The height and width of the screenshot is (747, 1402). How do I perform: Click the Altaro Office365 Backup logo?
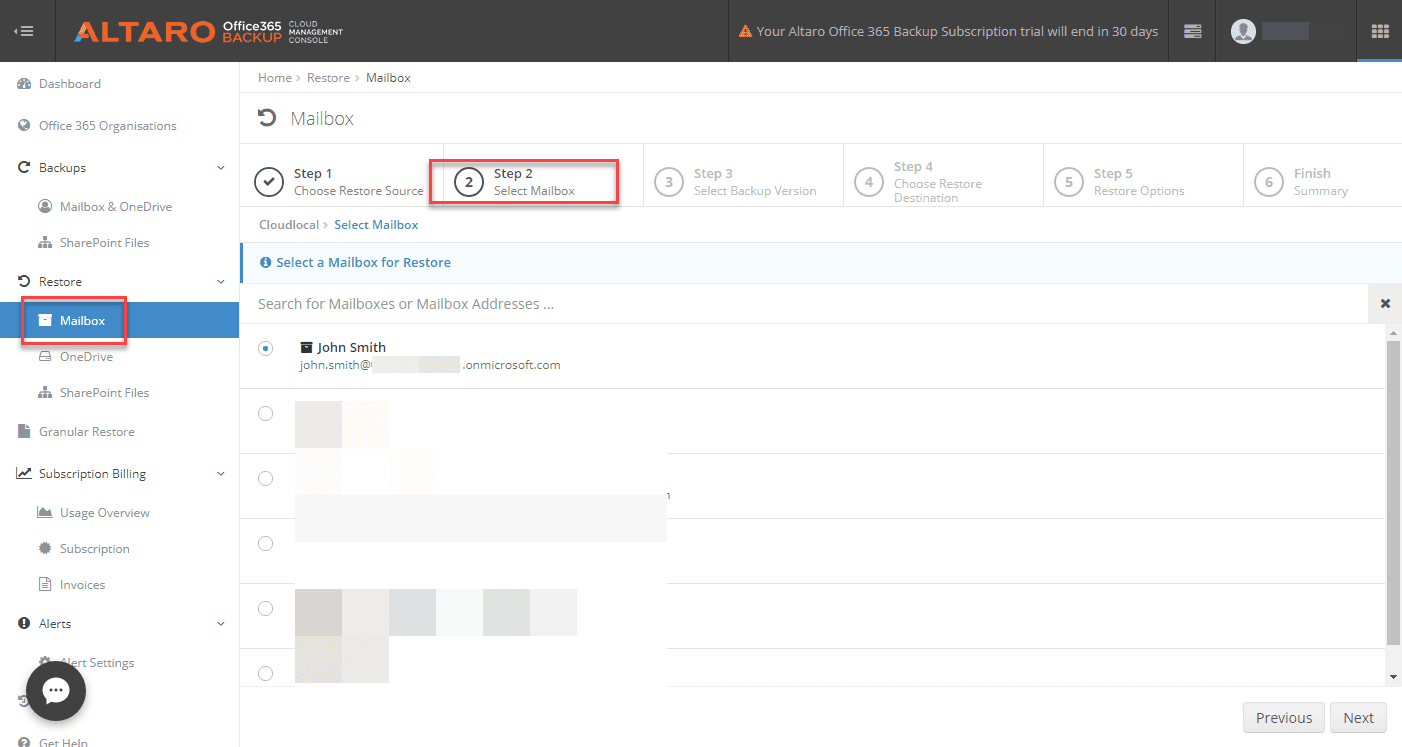(x=208, y=31)
